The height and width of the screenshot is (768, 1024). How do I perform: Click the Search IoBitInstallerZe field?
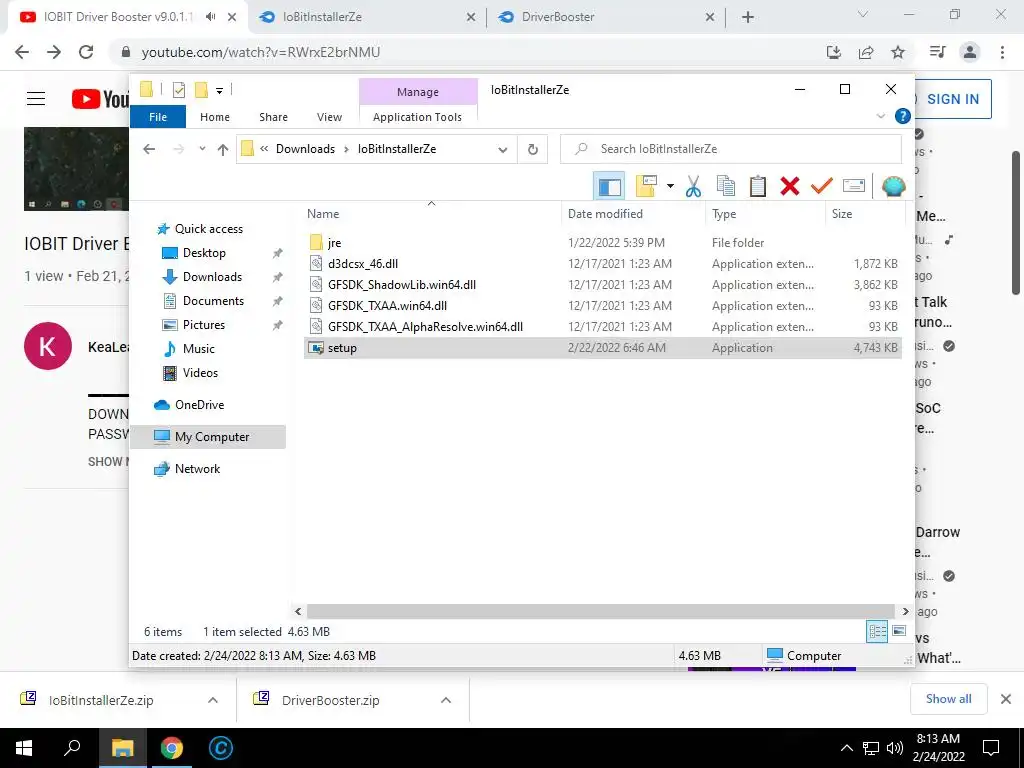[731, 149]
